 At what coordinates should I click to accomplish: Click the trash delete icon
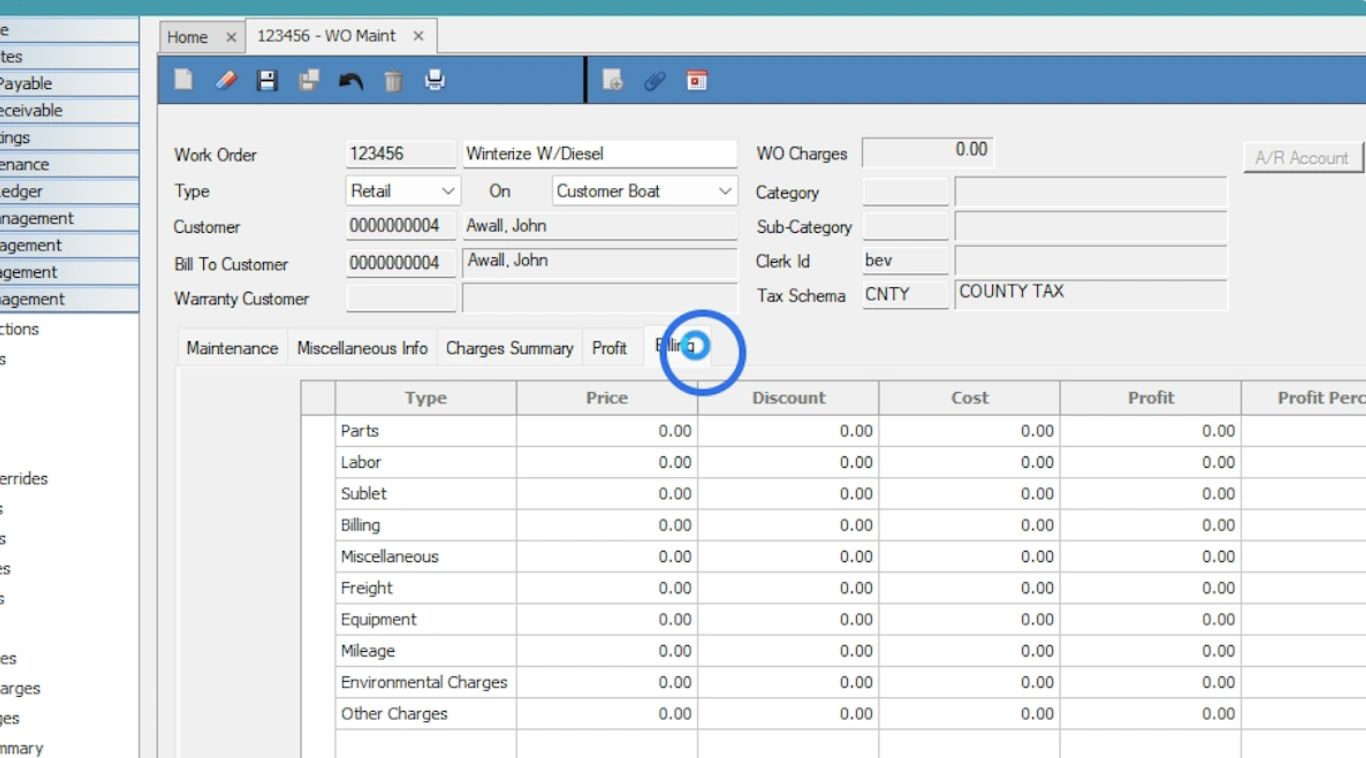[393, 81]
